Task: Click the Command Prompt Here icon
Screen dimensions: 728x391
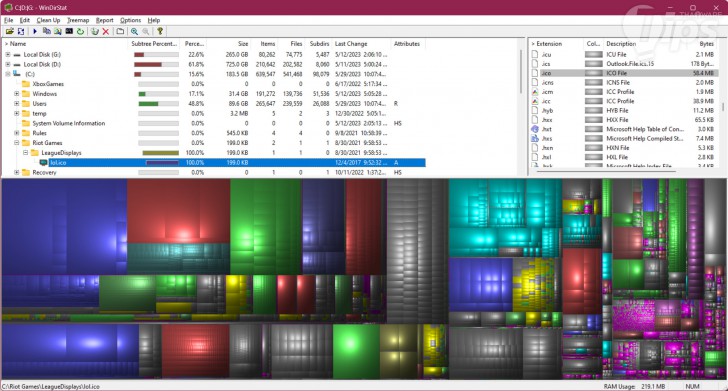Action: coord(69,31)
